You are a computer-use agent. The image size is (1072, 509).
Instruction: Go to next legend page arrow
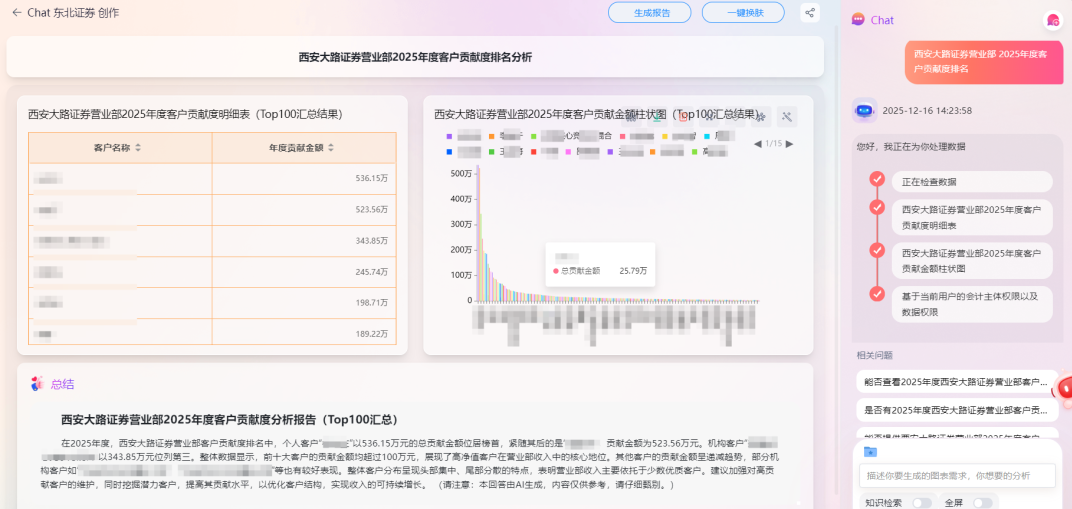(790, 144)
